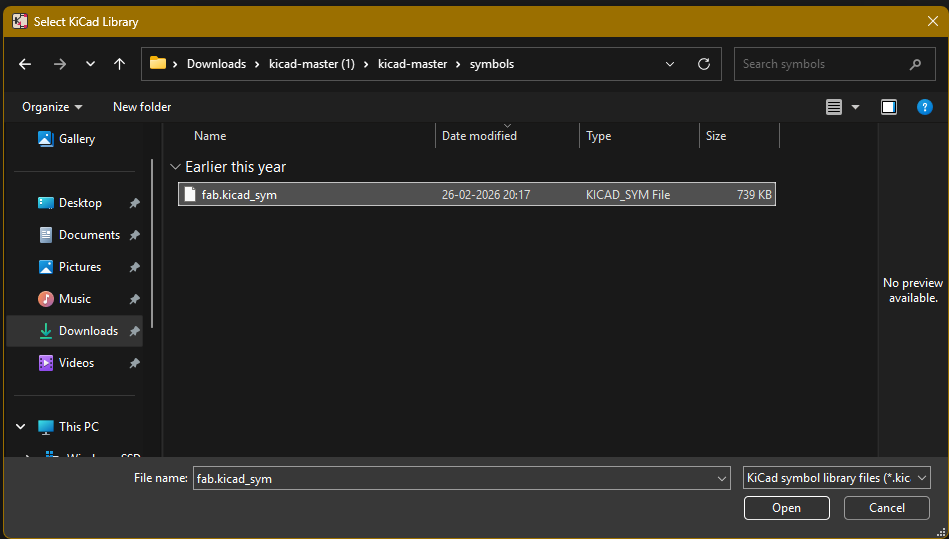
Task: Expand the File name dropdown arrow
Action: point(721,479)
